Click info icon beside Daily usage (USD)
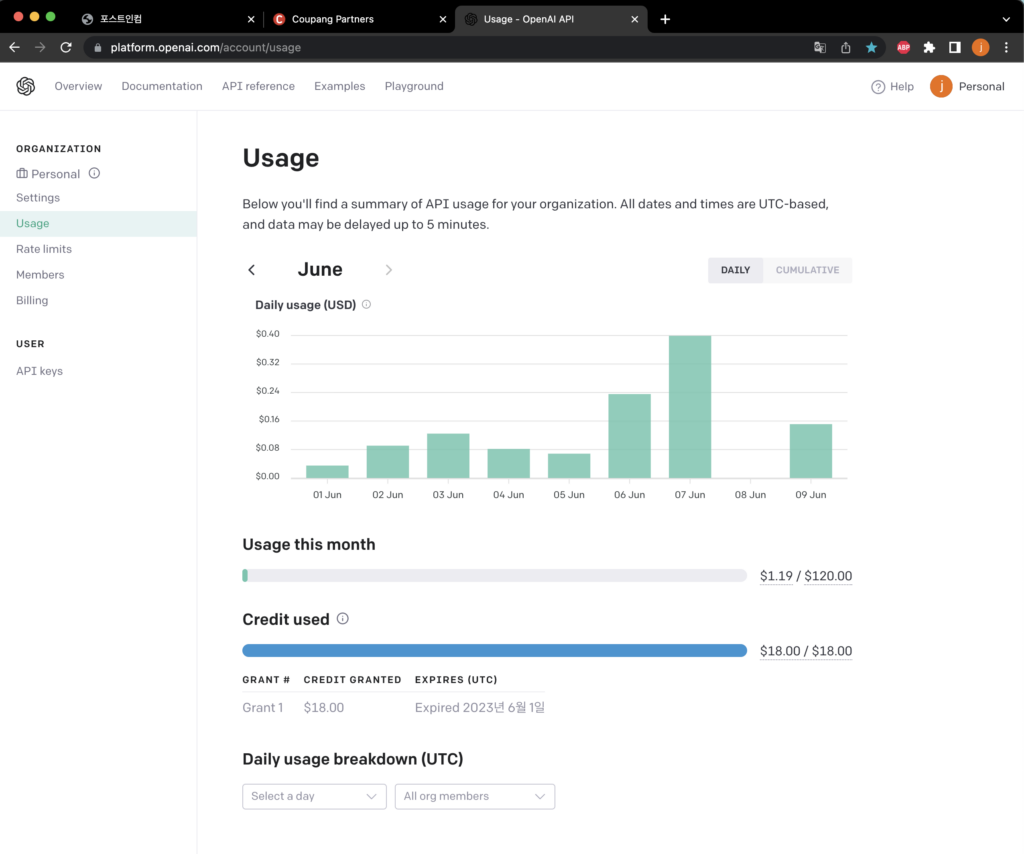Image resolution: width=1024 pixels, height=854 pixels. click(366, 305)
